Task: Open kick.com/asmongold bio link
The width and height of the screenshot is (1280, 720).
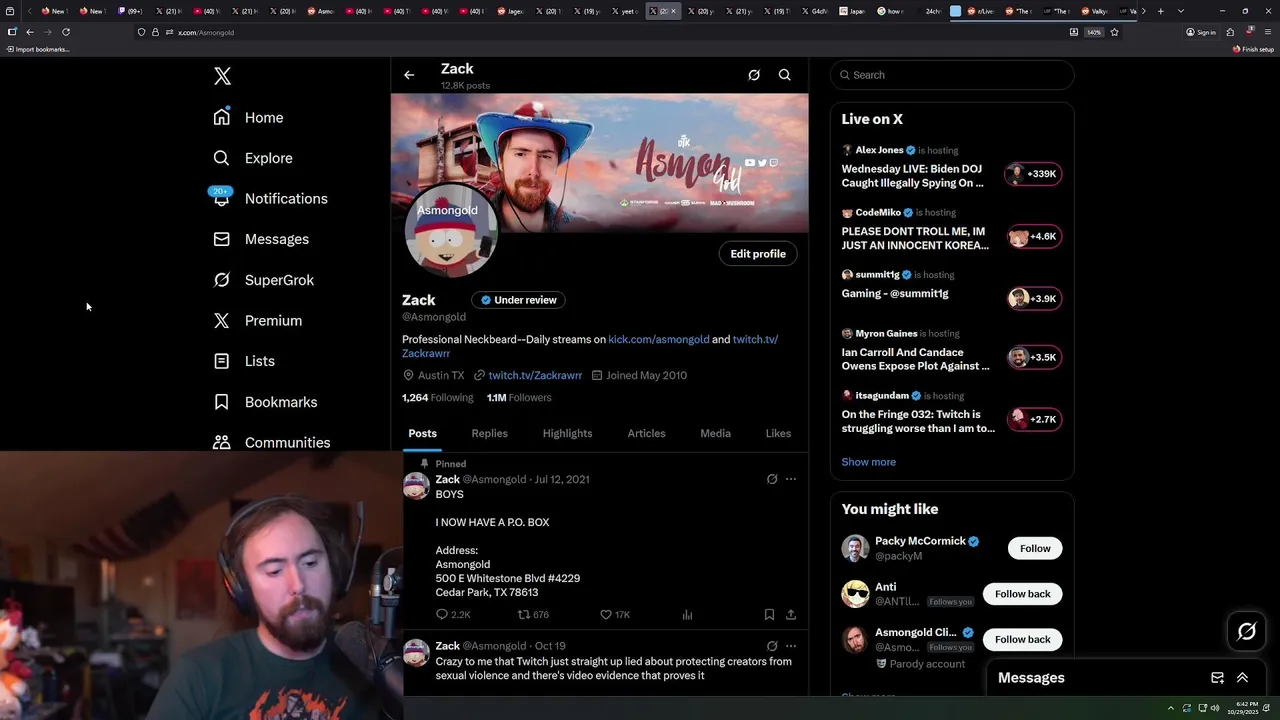Action: [x=658, y=339]
